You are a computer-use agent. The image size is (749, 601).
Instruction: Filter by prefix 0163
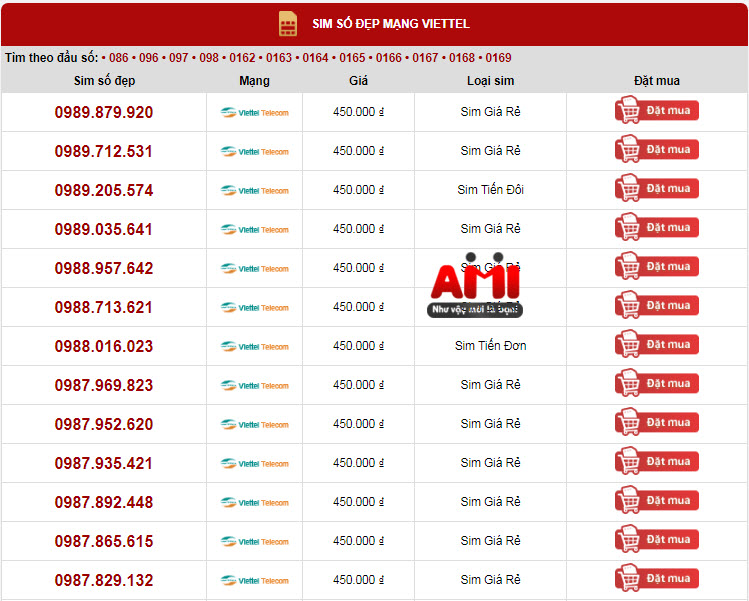coord(279,58)
